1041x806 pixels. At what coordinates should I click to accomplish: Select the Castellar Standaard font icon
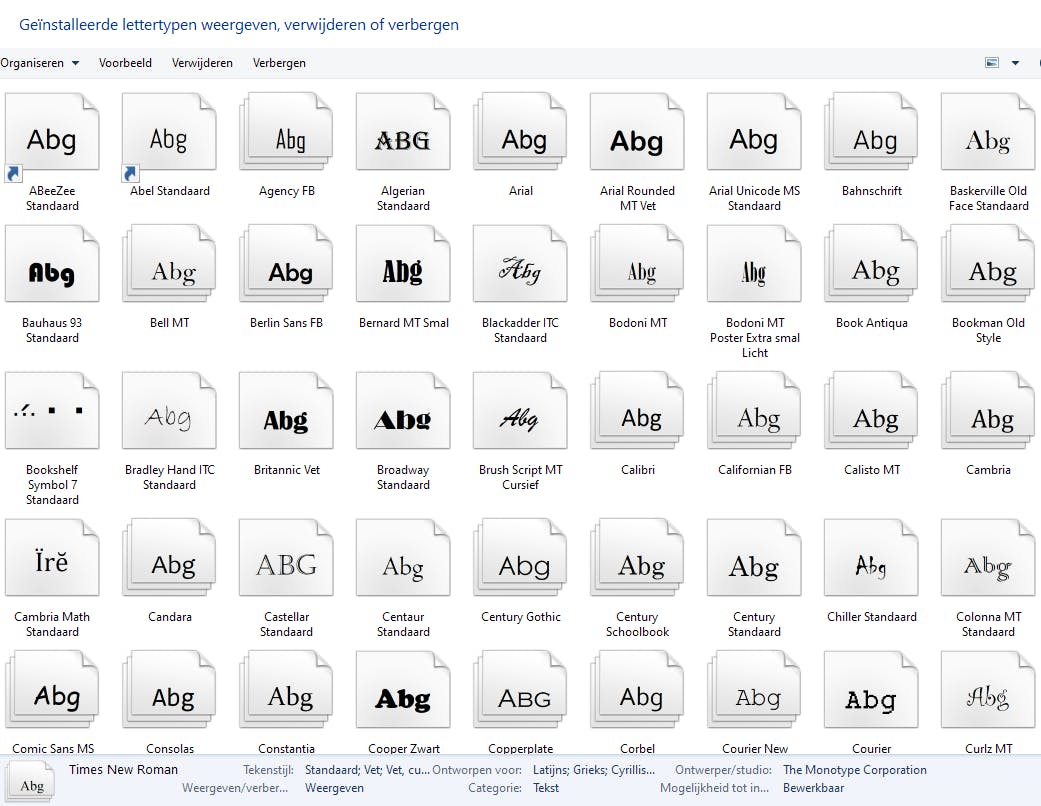coord(286,558)
